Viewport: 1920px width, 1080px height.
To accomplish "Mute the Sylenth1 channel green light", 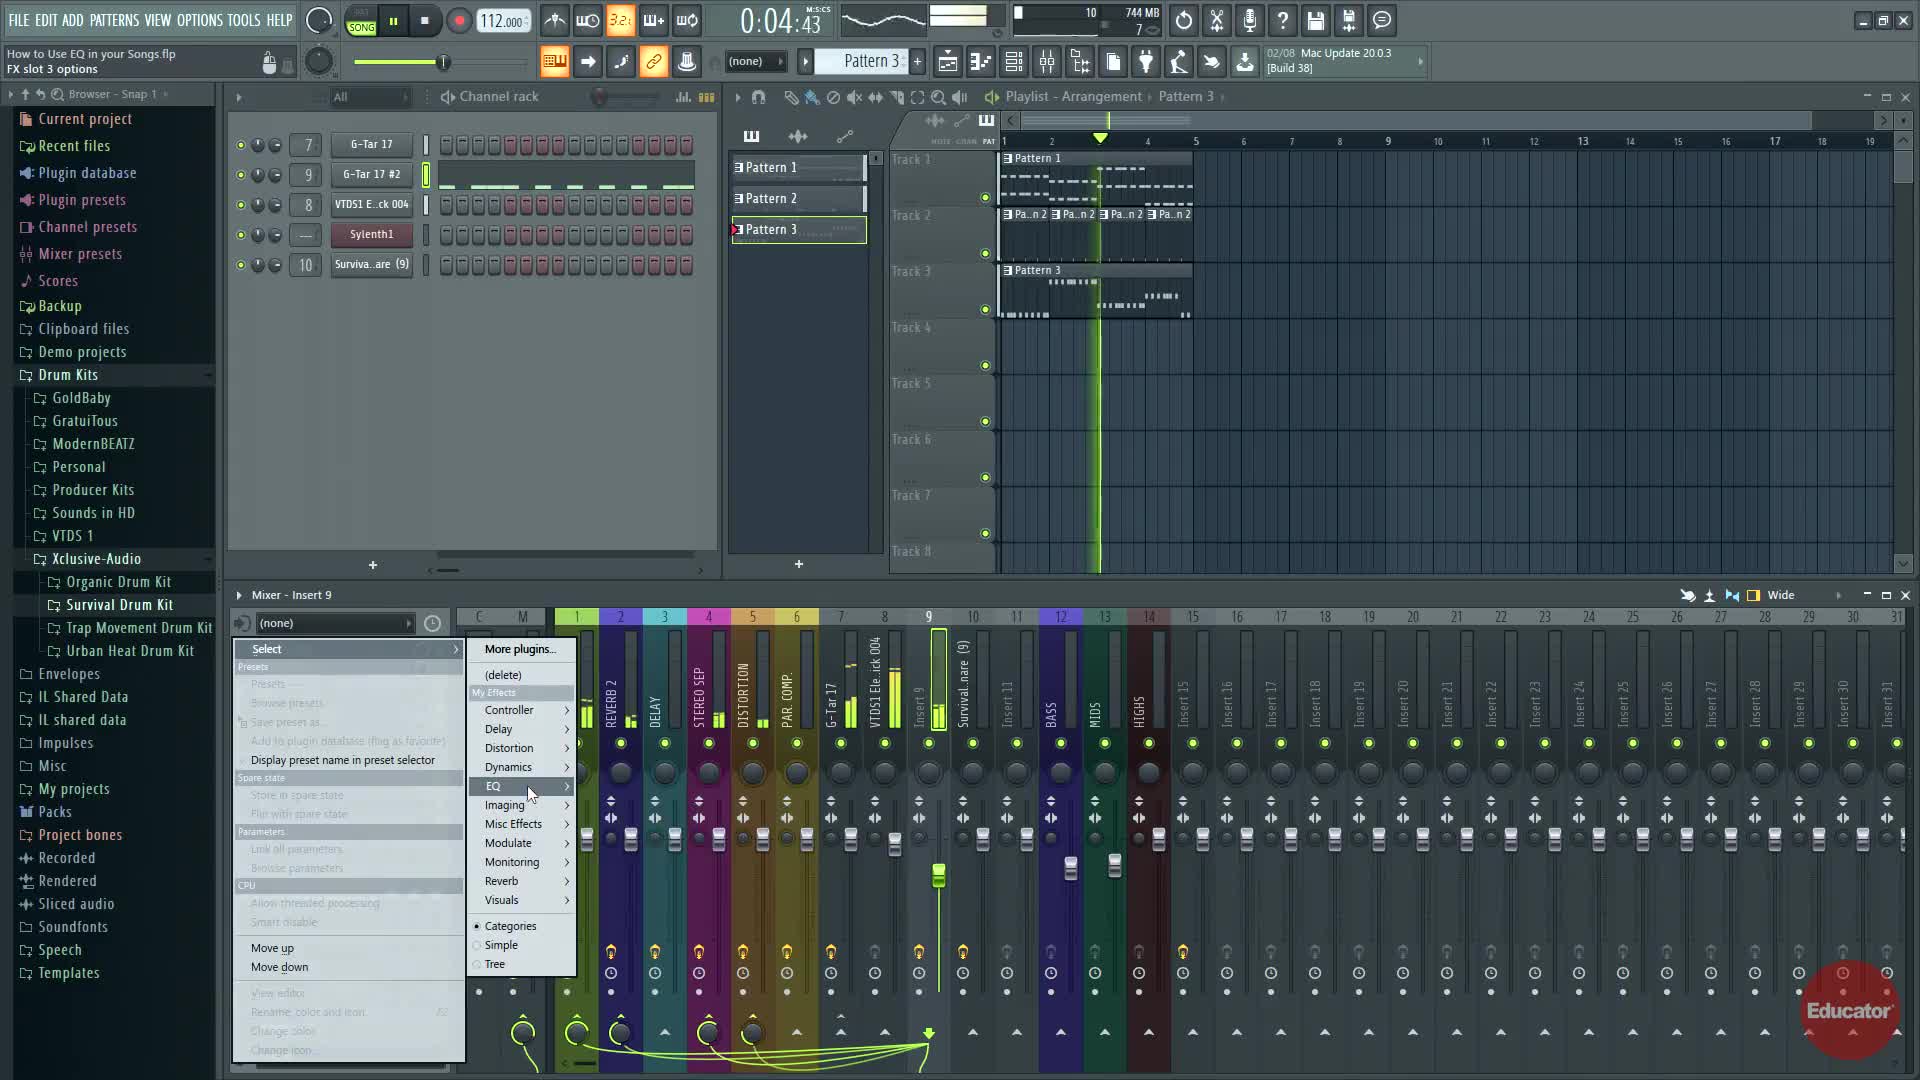I will click(240, 235).
